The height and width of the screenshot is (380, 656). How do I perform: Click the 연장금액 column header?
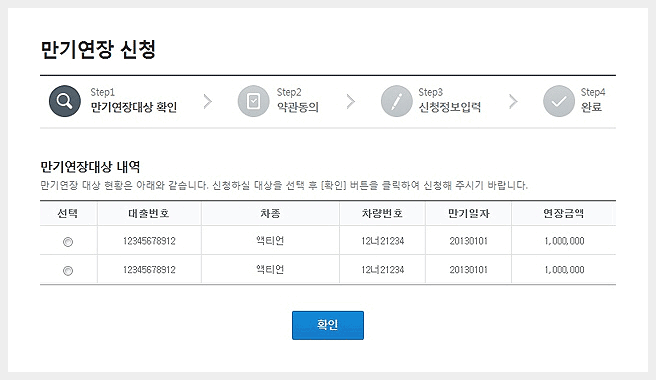click(x=564, y=213)
